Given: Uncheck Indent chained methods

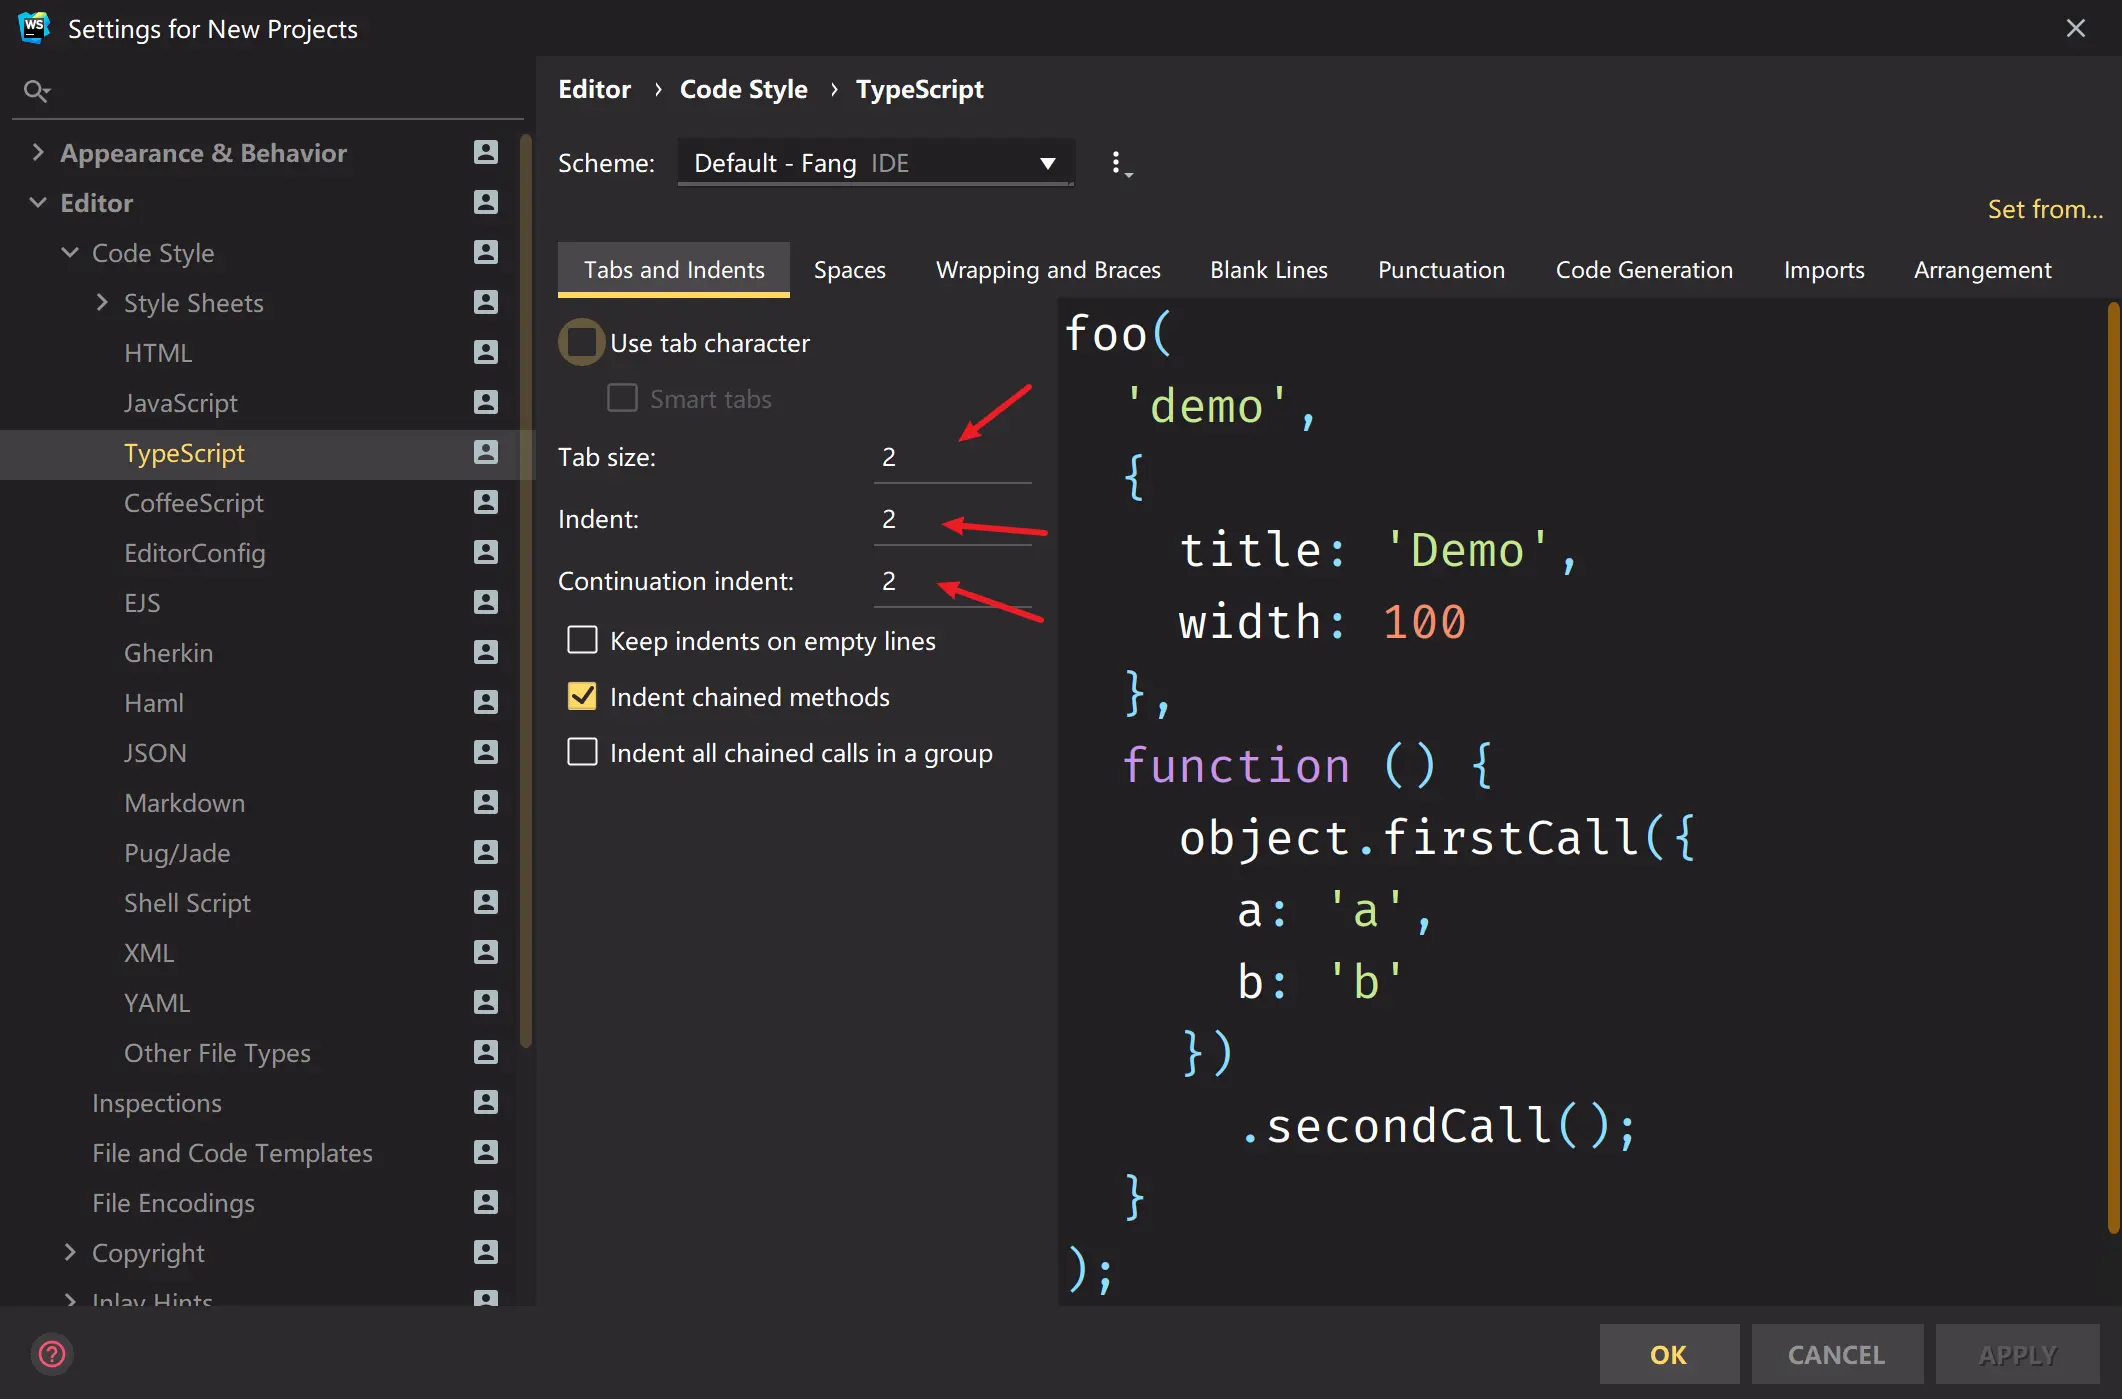Looking at the screenshot, I should (x=582, y=696).
